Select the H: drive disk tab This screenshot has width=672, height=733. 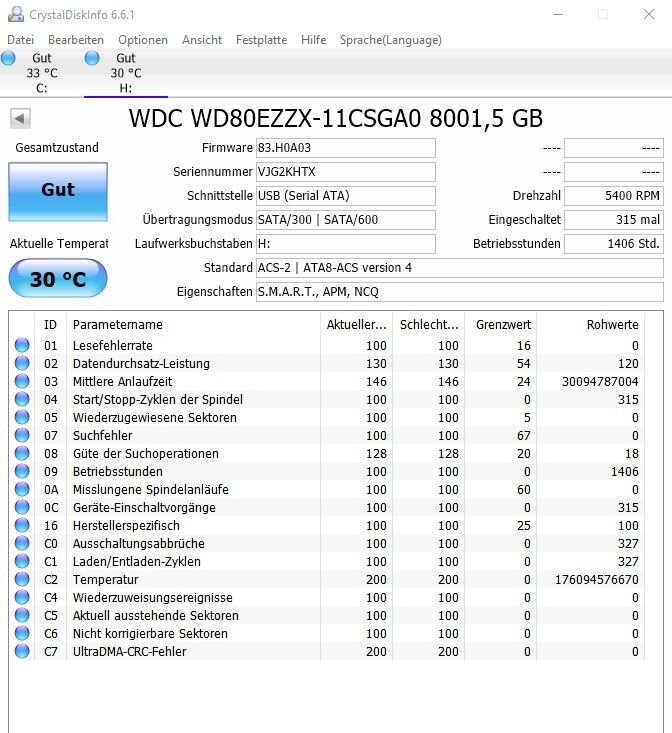[126, 73]
